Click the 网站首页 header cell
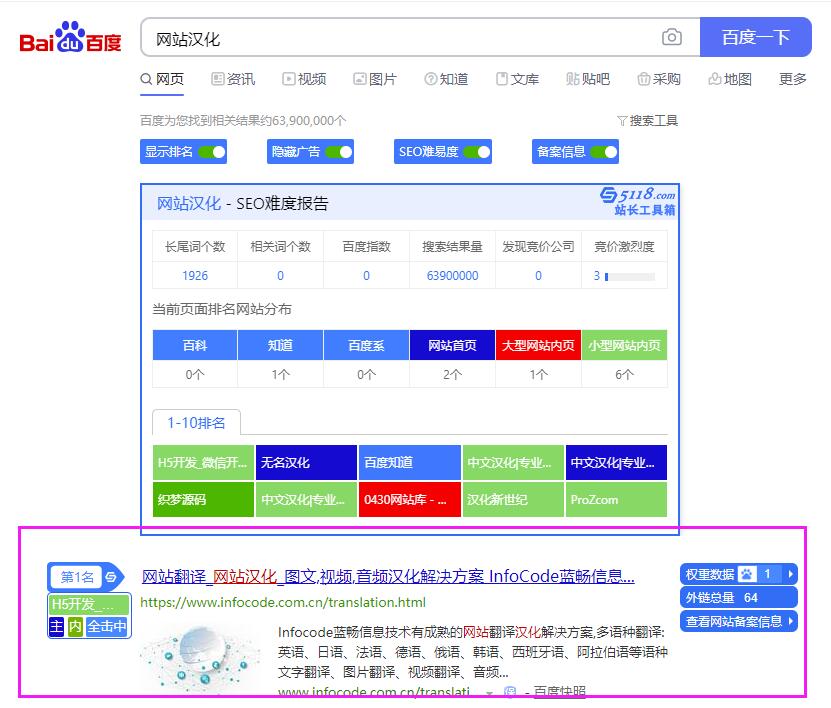 [452, 346]
